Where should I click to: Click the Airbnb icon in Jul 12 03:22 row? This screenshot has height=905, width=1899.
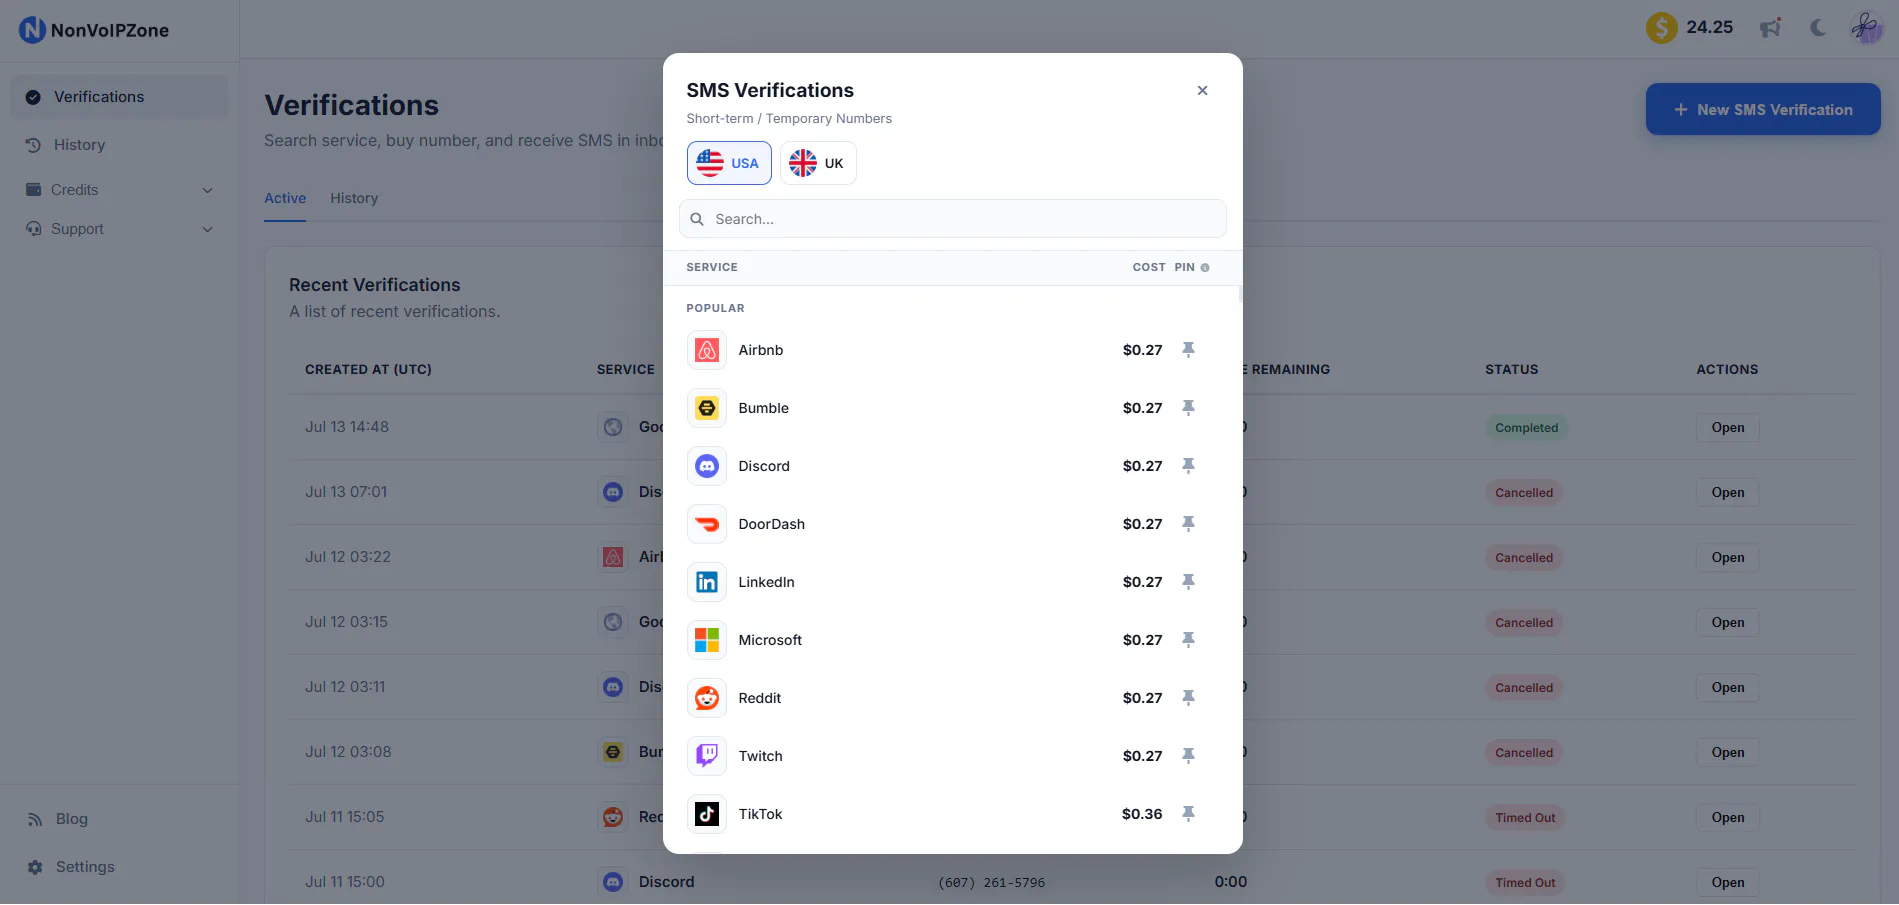coord(613,557)
